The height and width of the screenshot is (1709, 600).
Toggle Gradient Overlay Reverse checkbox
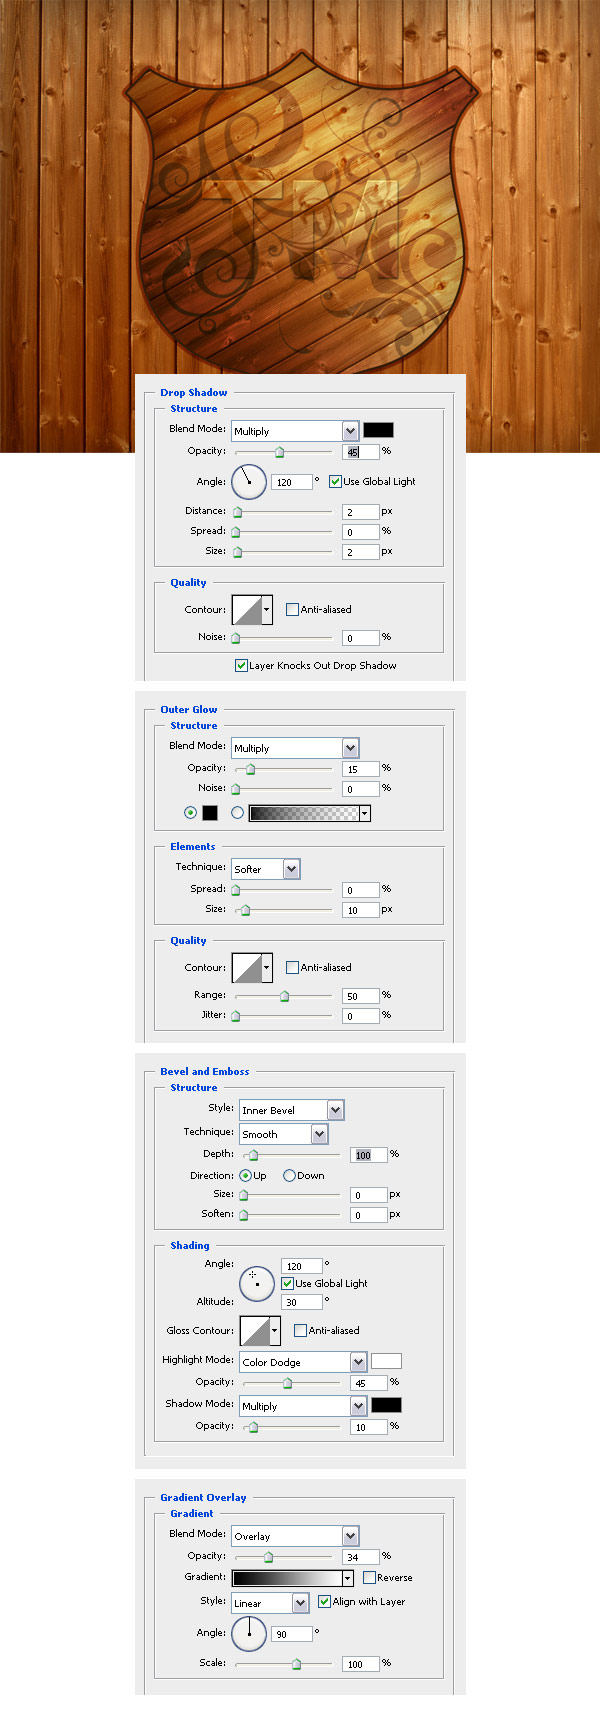point(369,1577)
